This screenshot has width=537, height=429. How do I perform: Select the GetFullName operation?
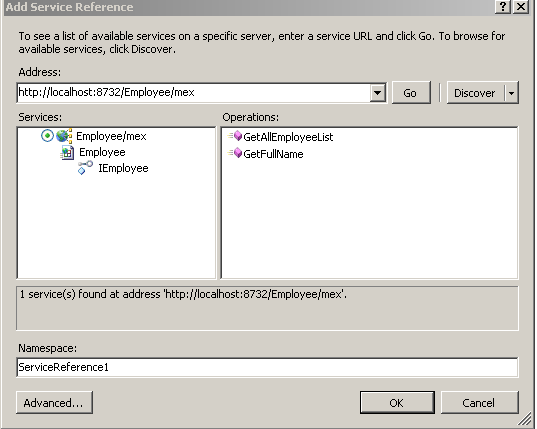click(x=273, y=154)
